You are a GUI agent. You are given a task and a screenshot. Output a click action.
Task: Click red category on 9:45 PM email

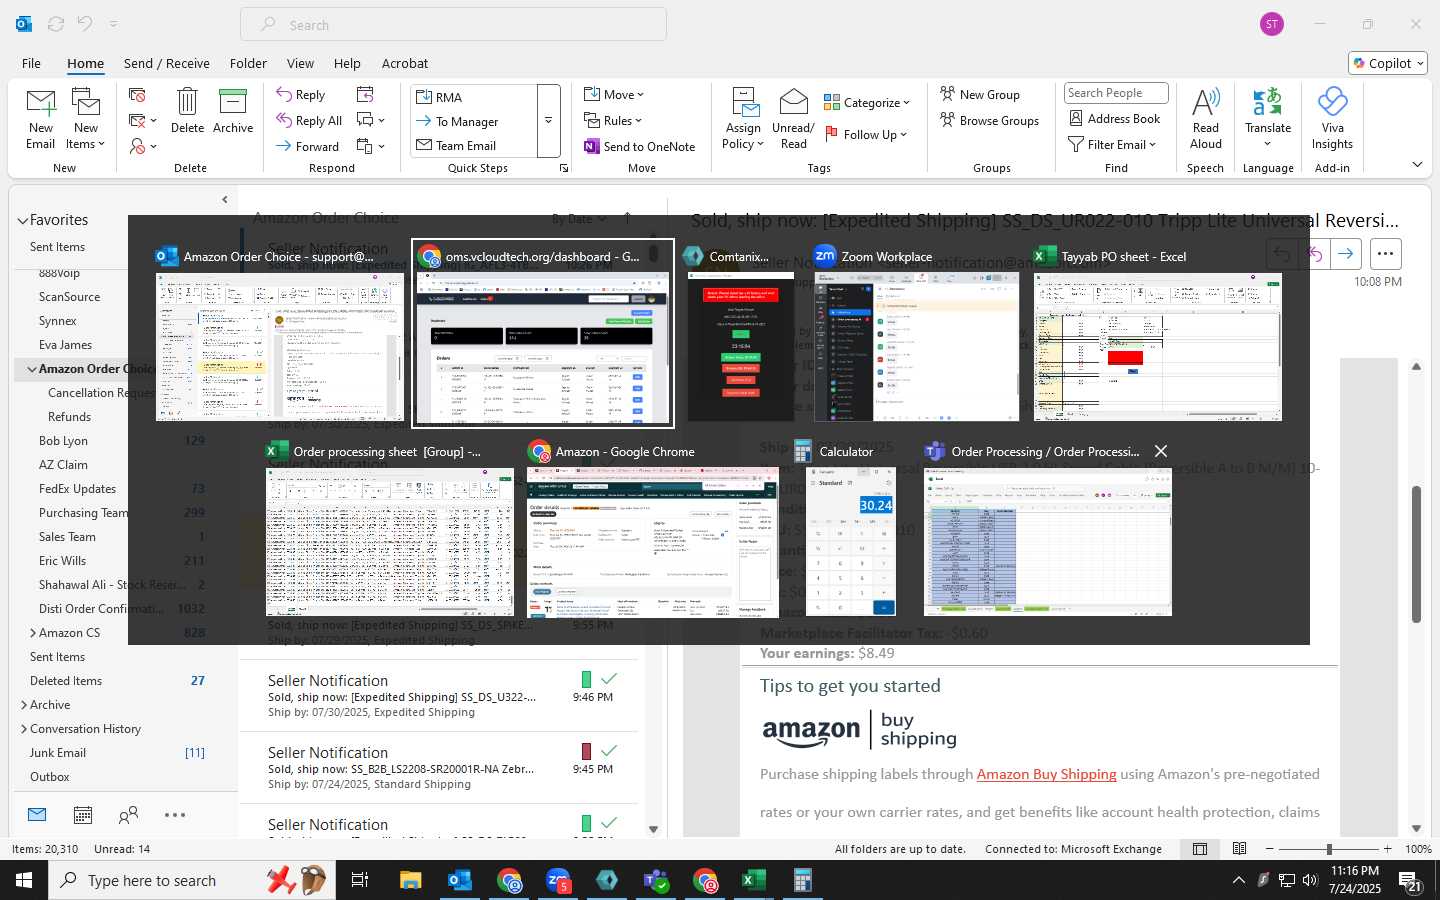(x=586, y=751)
